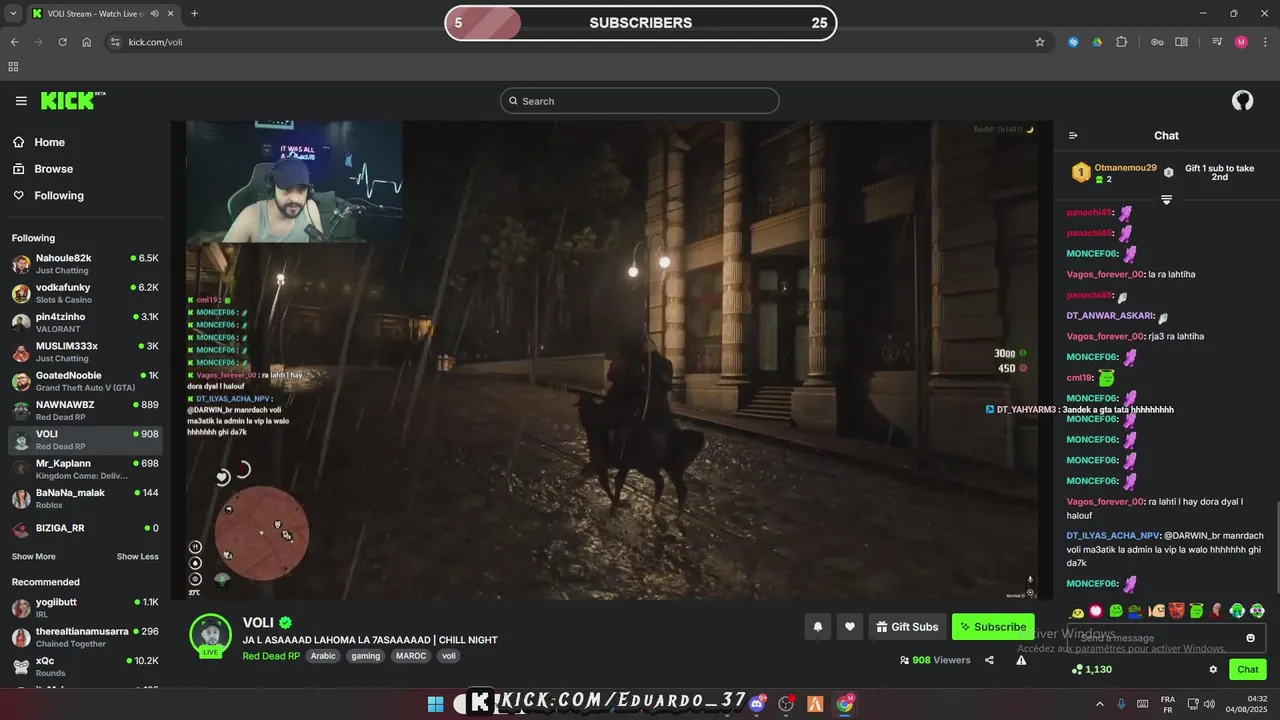
Task: Insert the yellow smiley quick emote
Action: [1077, 611]
